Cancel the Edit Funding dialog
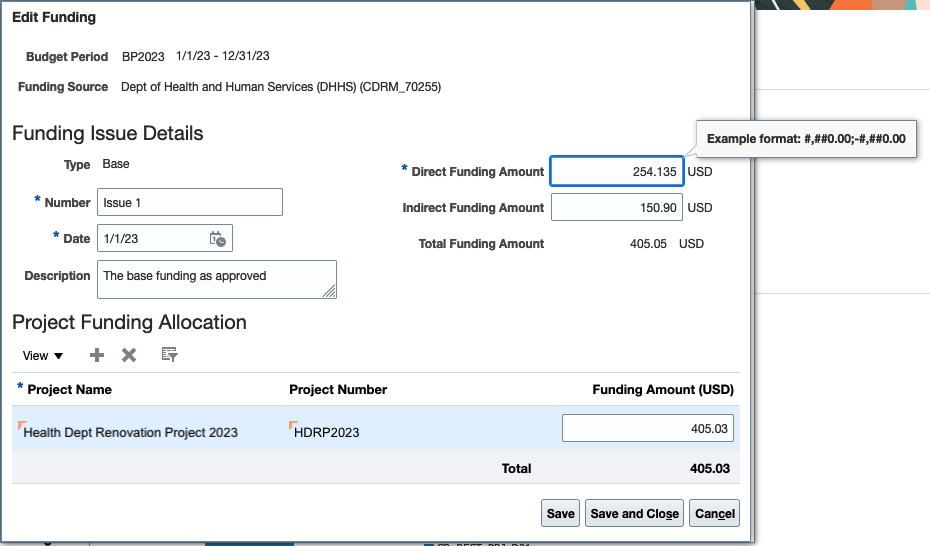The height and width of the screenshot is (546, 930). click(x=715, y=513)
